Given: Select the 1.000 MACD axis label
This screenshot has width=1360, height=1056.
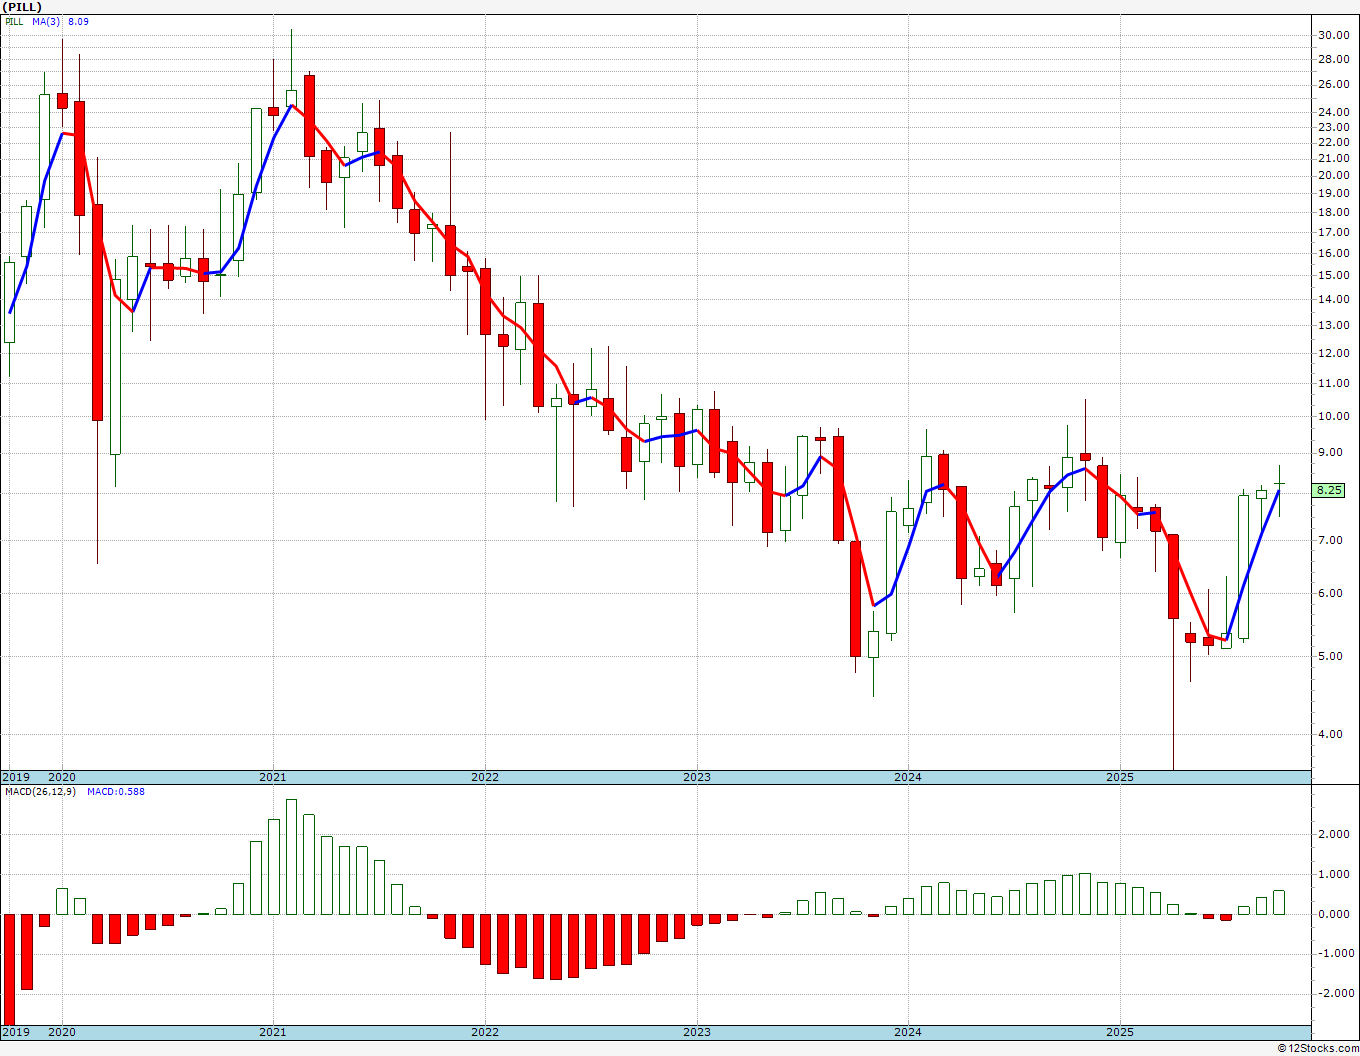Looking at the screenshot, I should (1333, 875).
